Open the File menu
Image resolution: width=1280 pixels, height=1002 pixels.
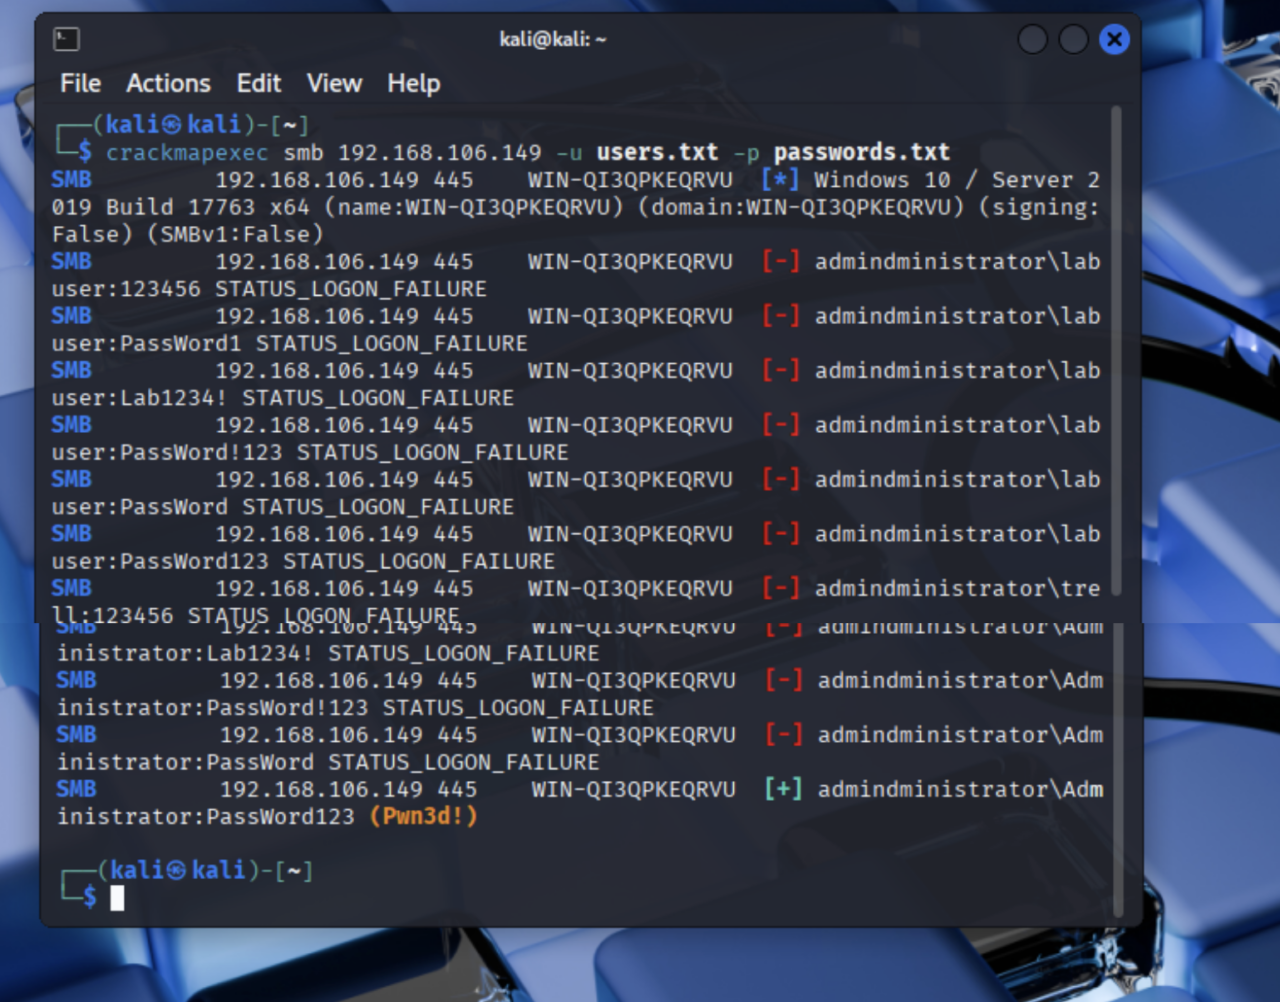(80, 83)
